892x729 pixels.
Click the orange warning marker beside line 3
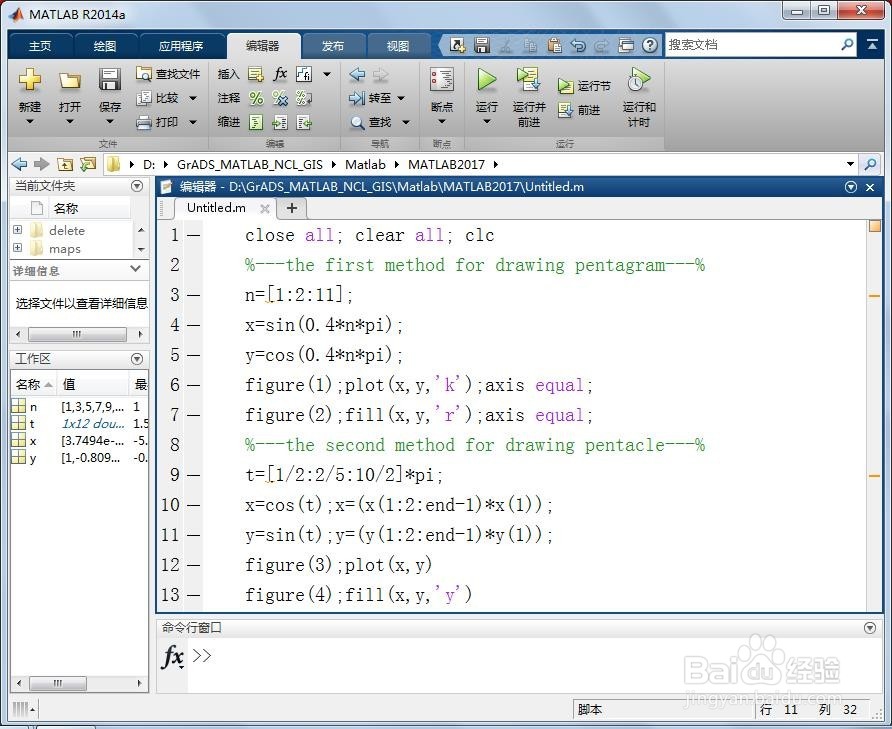[874, 296]
